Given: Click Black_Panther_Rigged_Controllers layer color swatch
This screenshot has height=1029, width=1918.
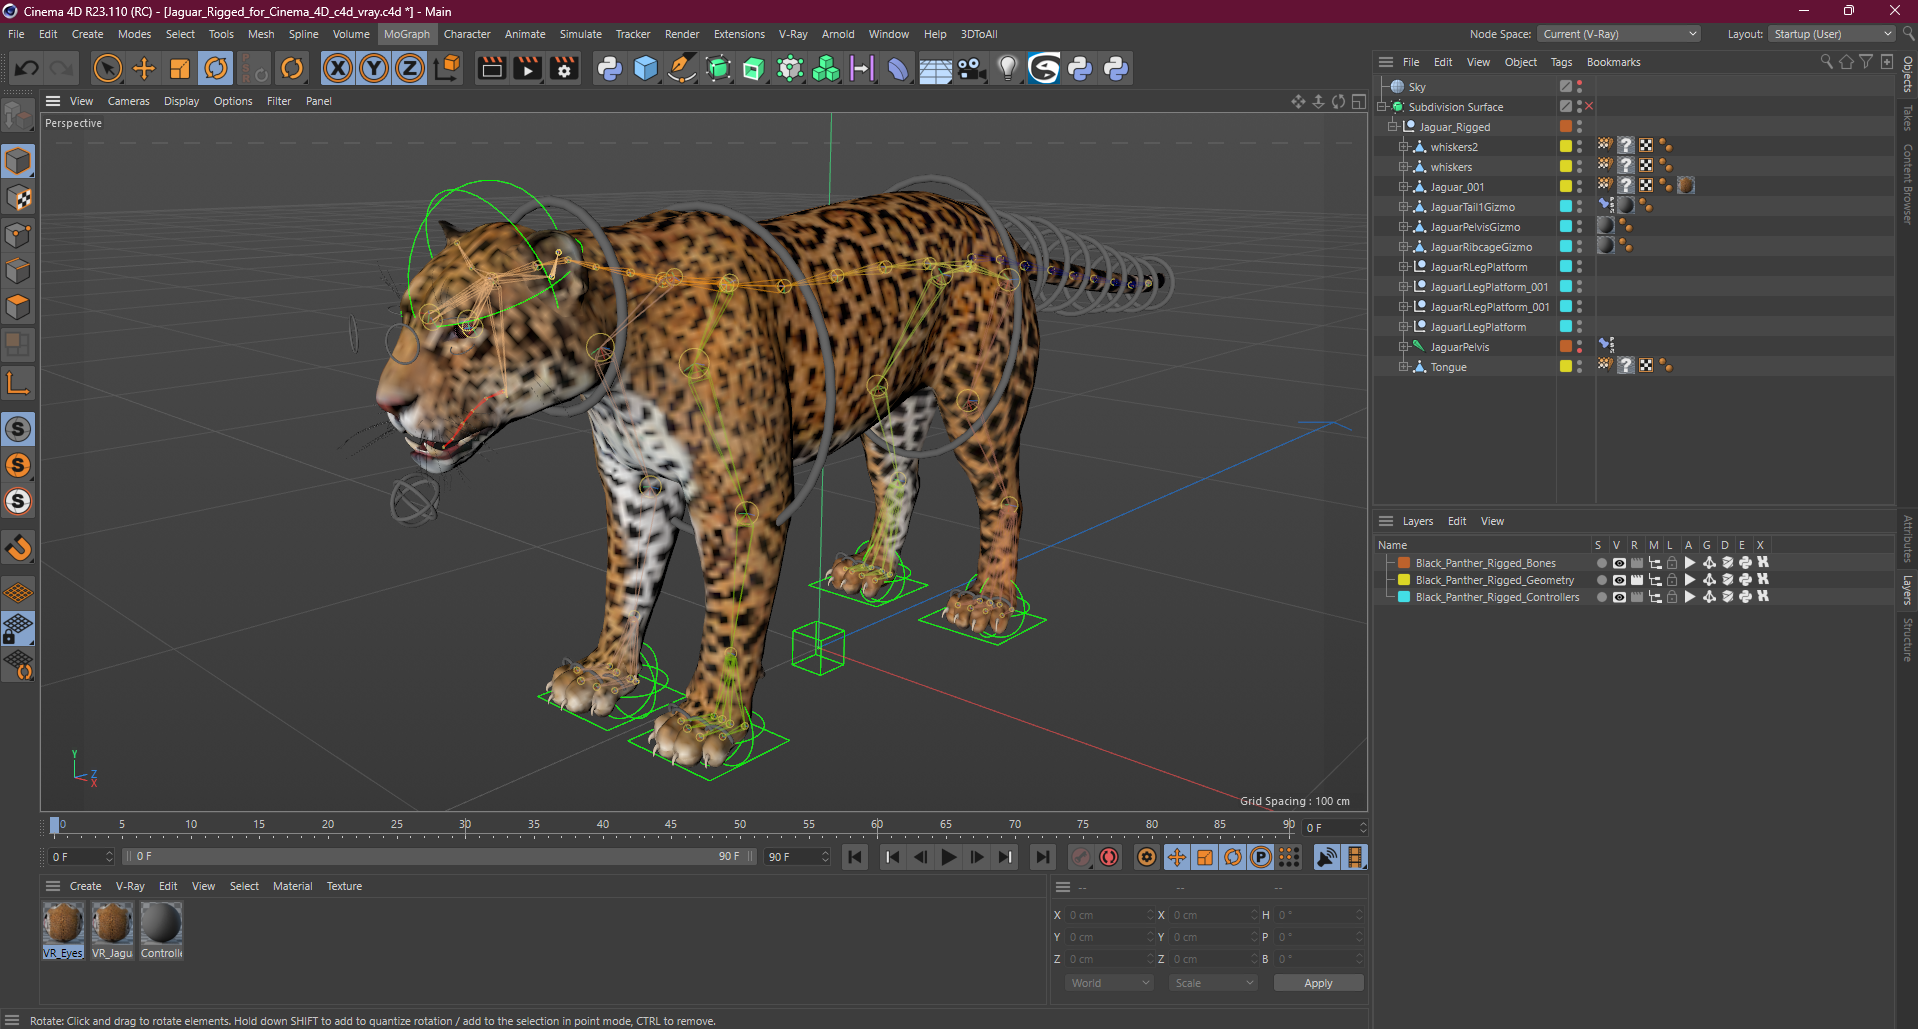Looking at the screenshot, I should click(1404, 597).
